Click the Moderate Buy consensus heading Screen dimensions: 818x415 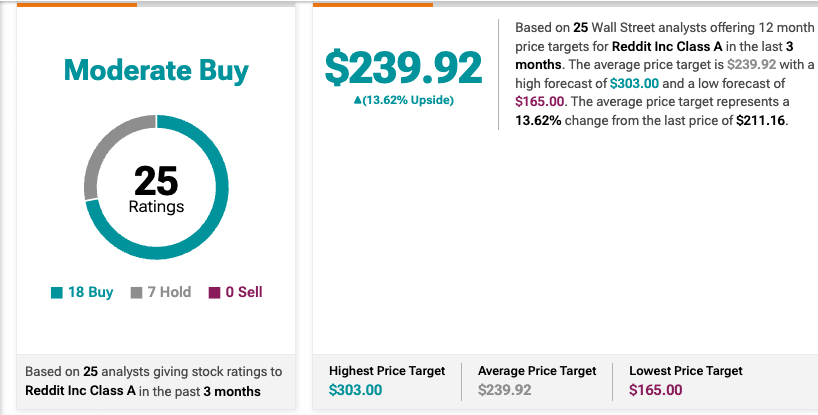click(x=156, y=71)
